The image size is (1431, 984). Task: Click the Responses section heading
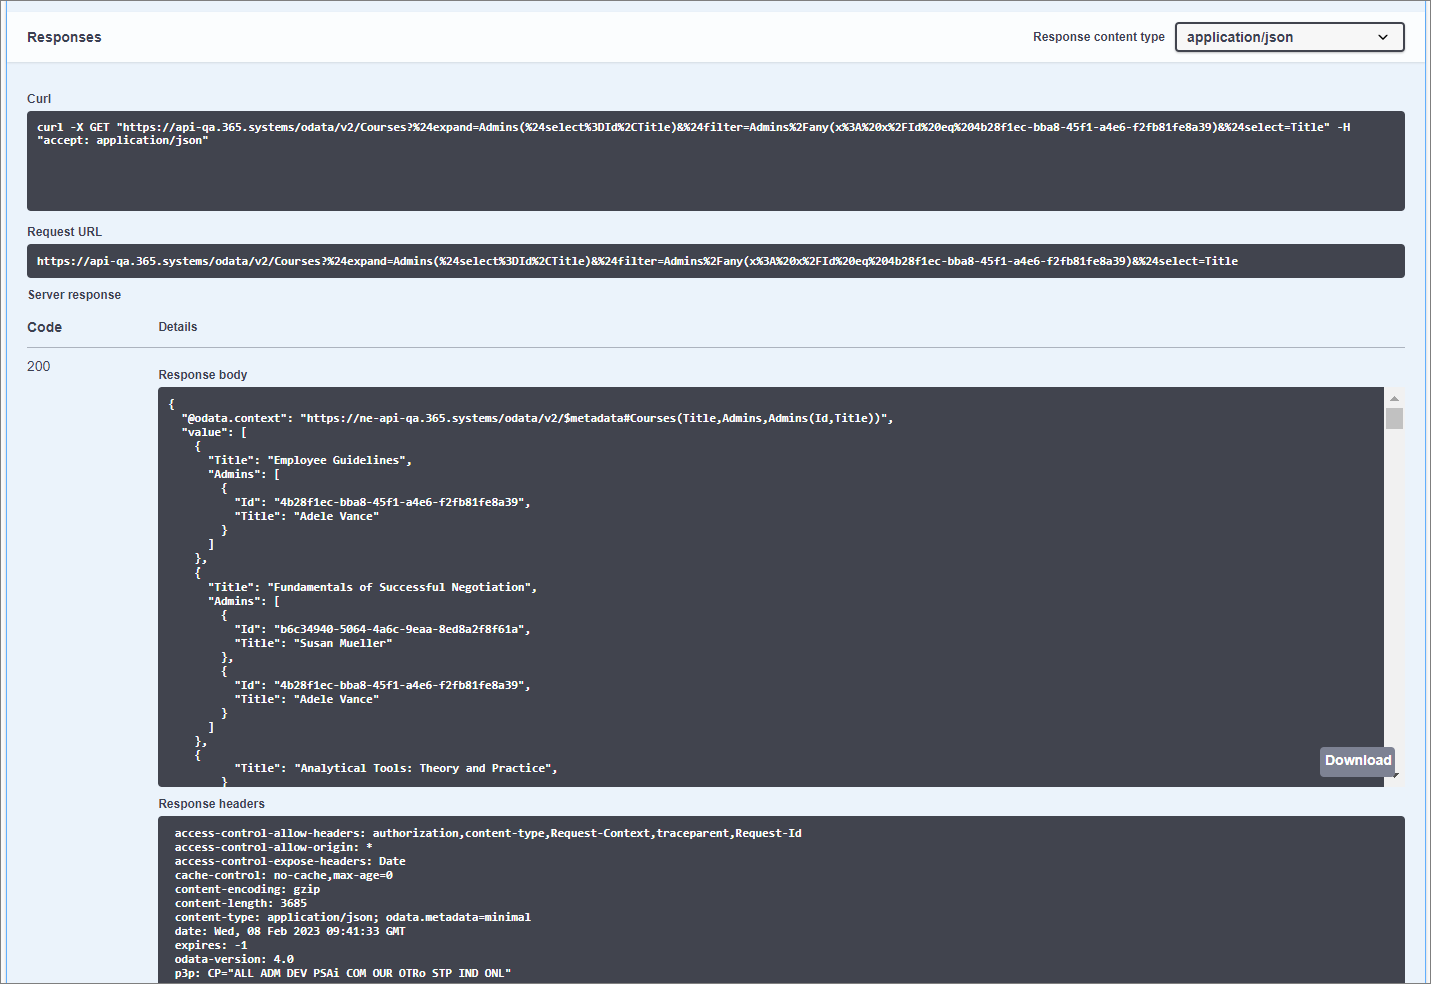tap(64, 37)
